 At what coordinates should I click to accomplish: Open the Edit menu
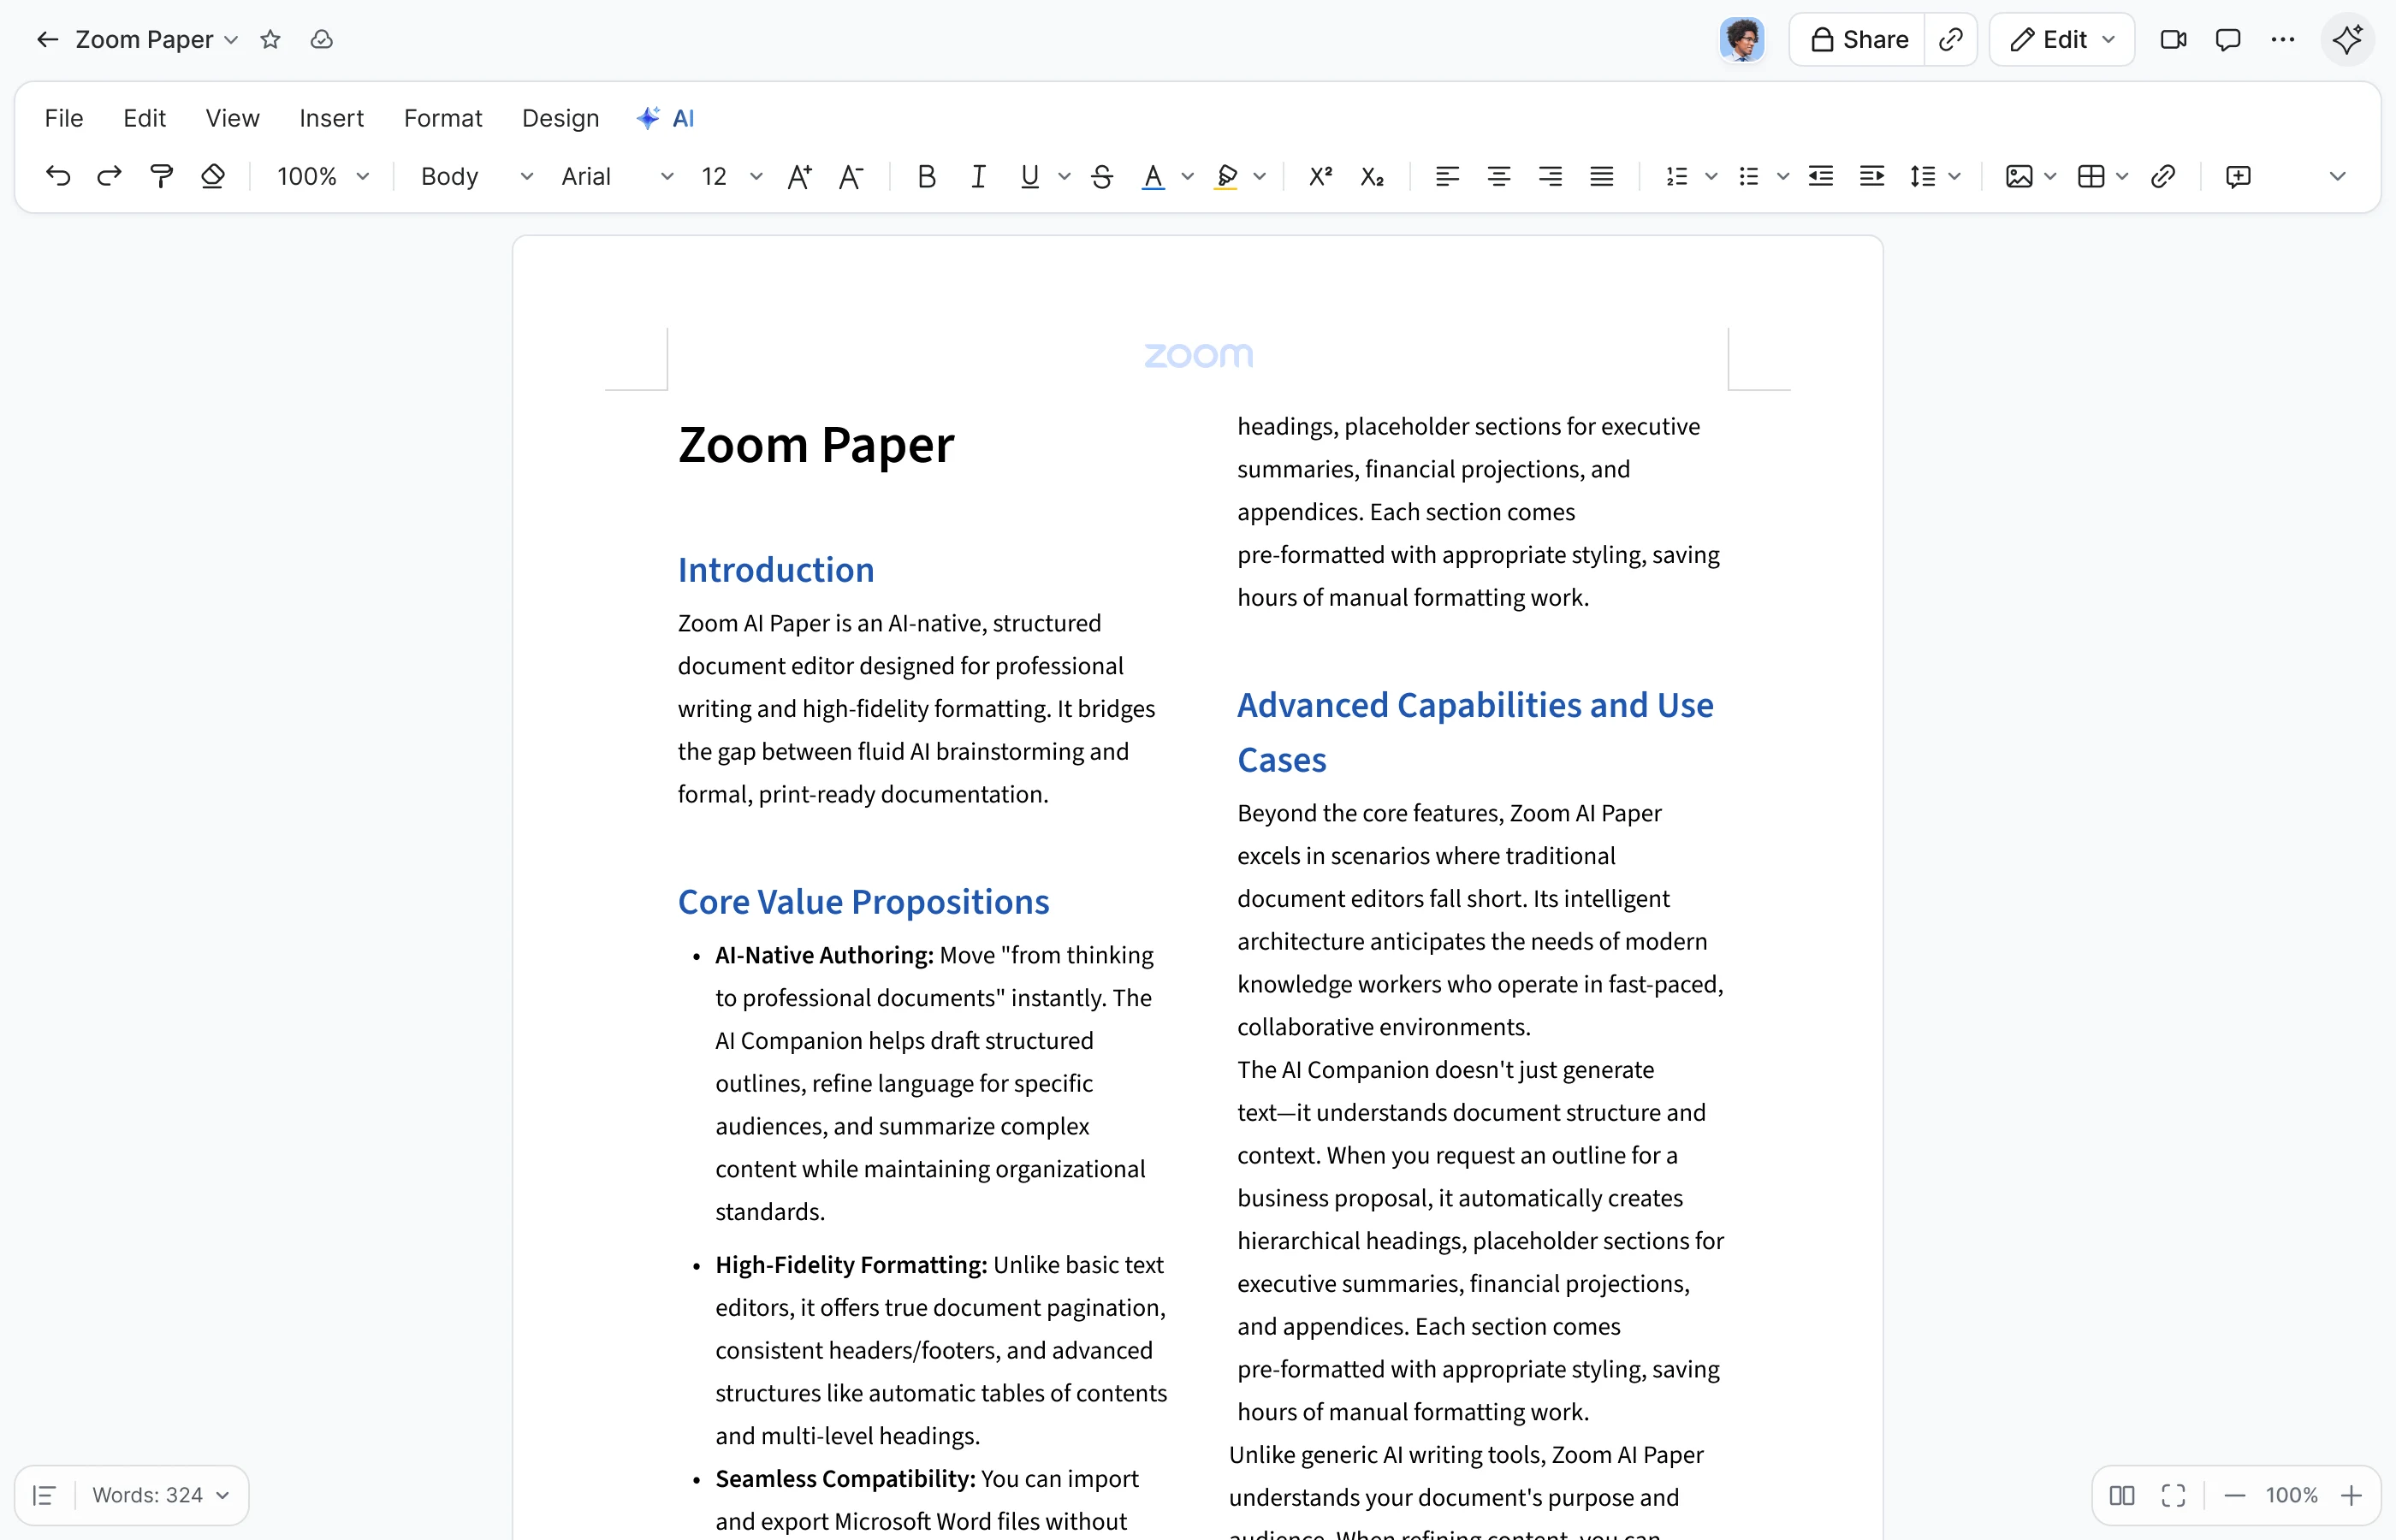144,118
